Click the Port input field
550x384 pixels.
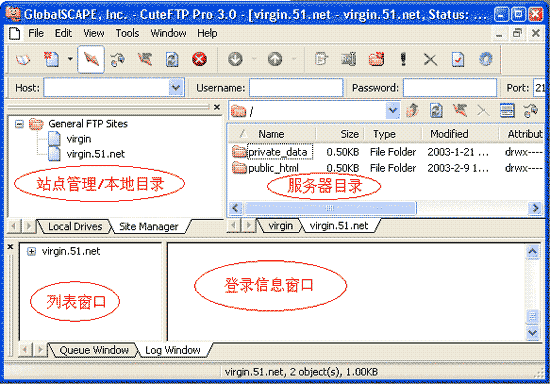pos(539,88)
